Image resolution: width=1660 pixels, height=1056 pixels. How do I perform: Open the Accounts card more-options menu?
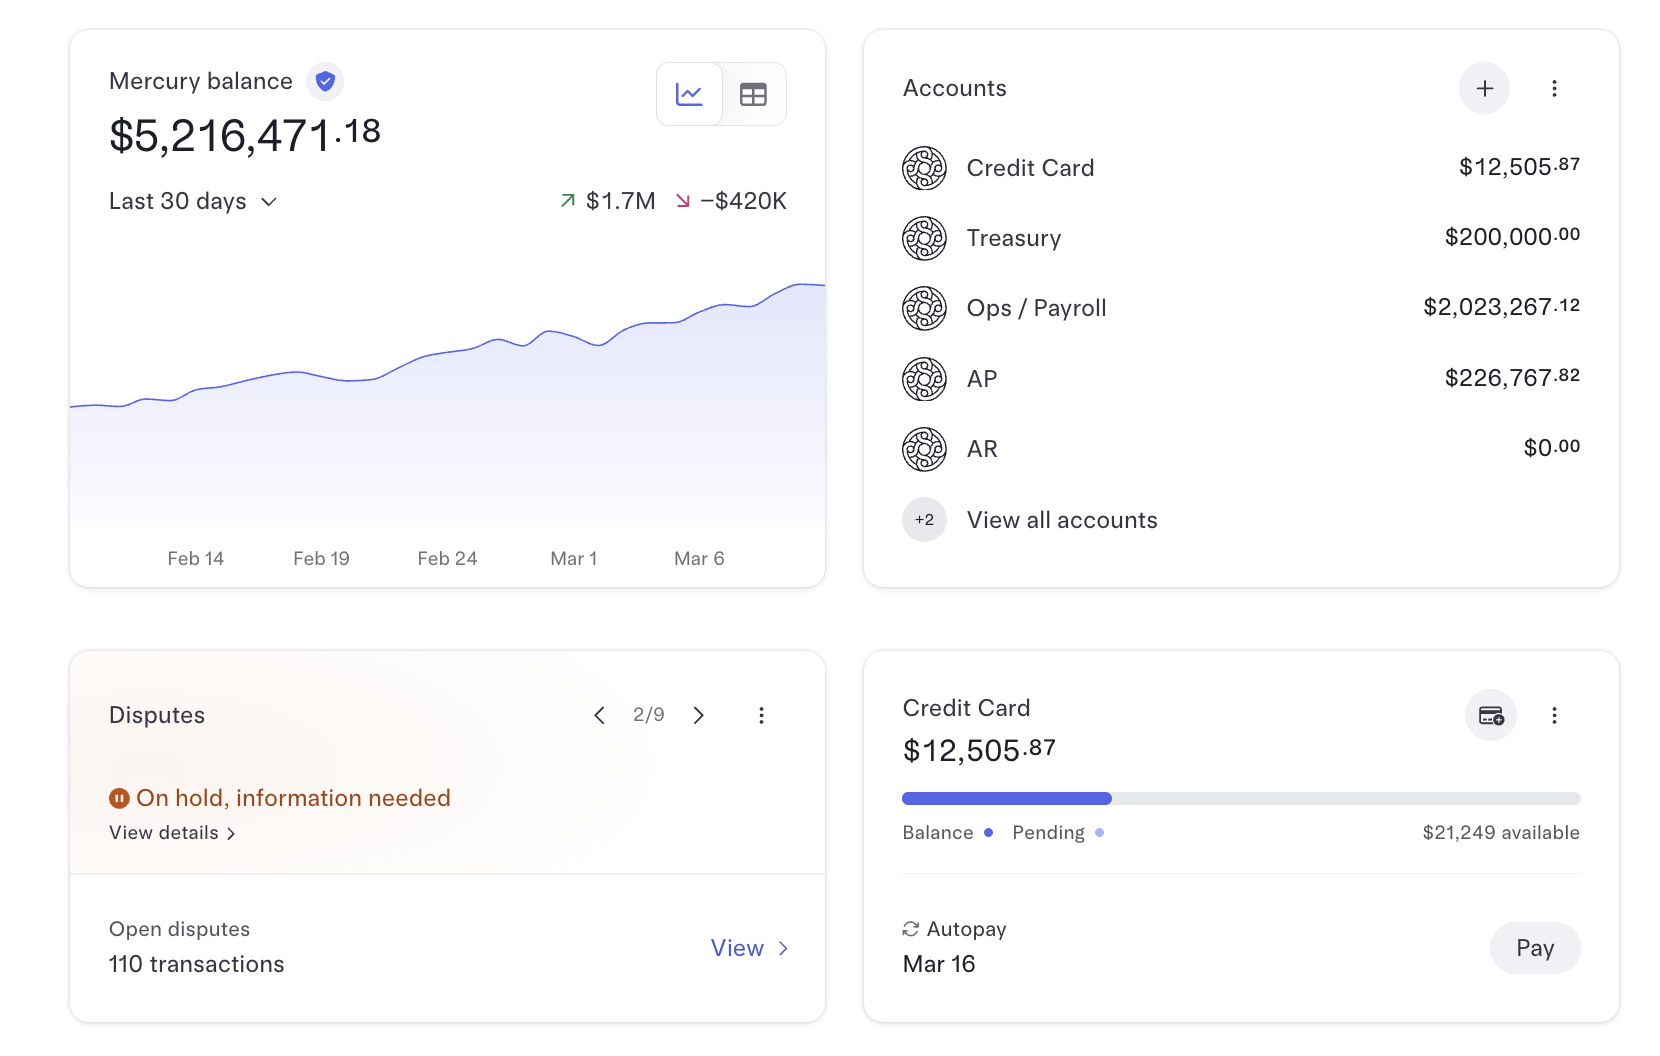click(x=1554, y=88)
